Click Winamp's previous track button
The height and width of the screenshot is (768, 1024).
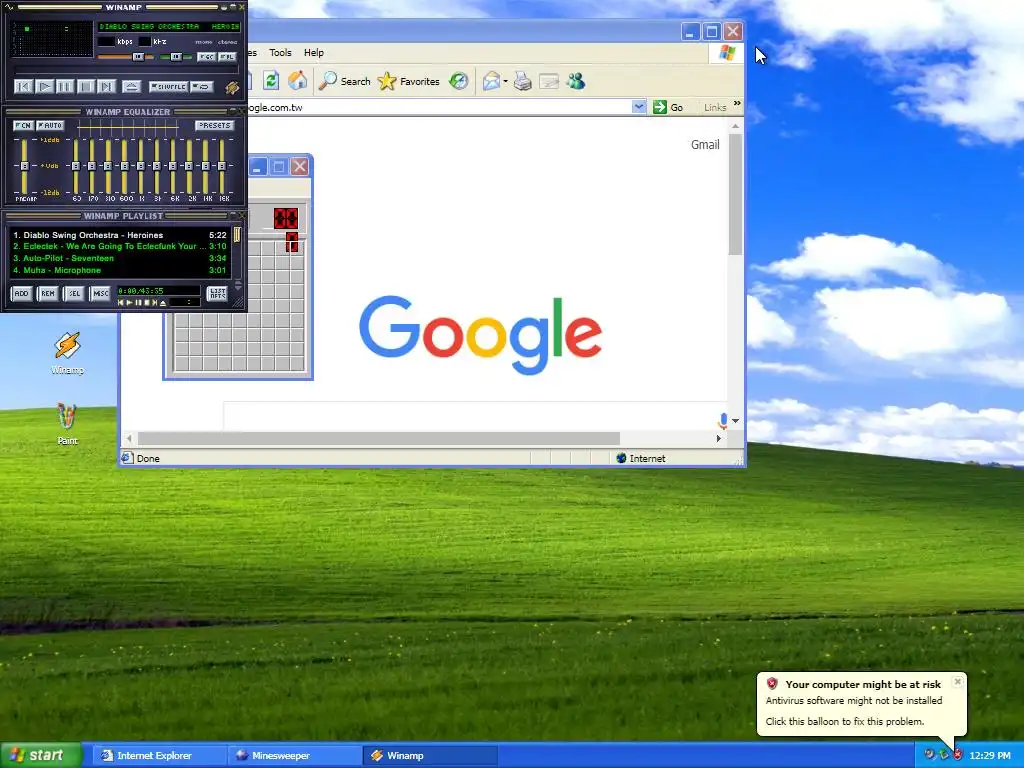tap(24, 86)
